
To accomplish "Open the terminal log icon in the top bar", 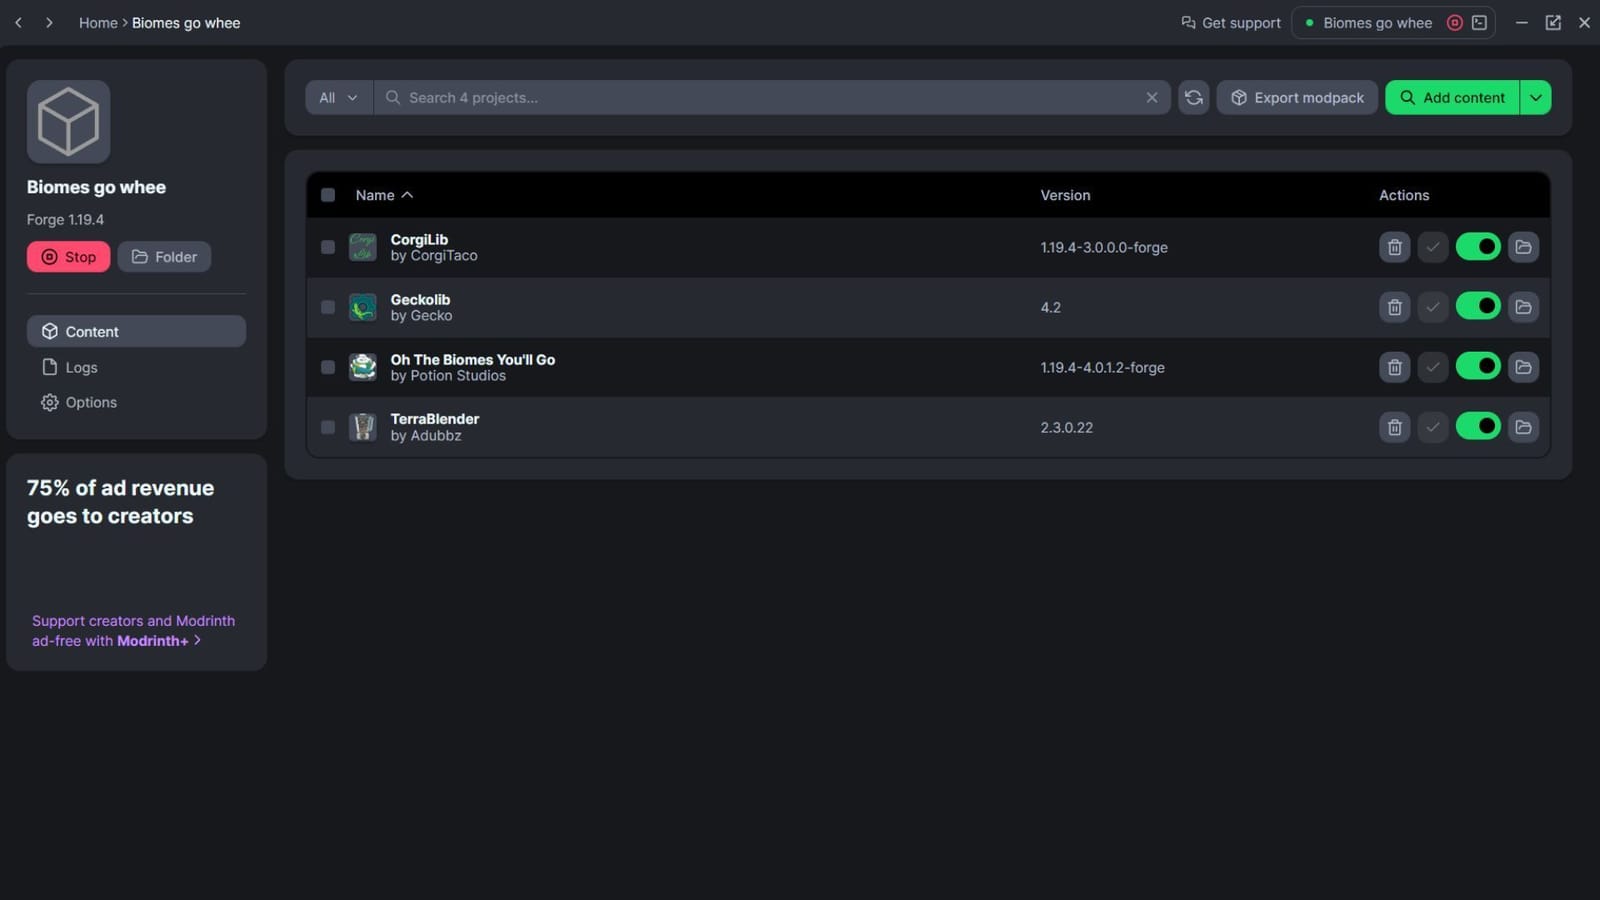I will click(1480, 23).
